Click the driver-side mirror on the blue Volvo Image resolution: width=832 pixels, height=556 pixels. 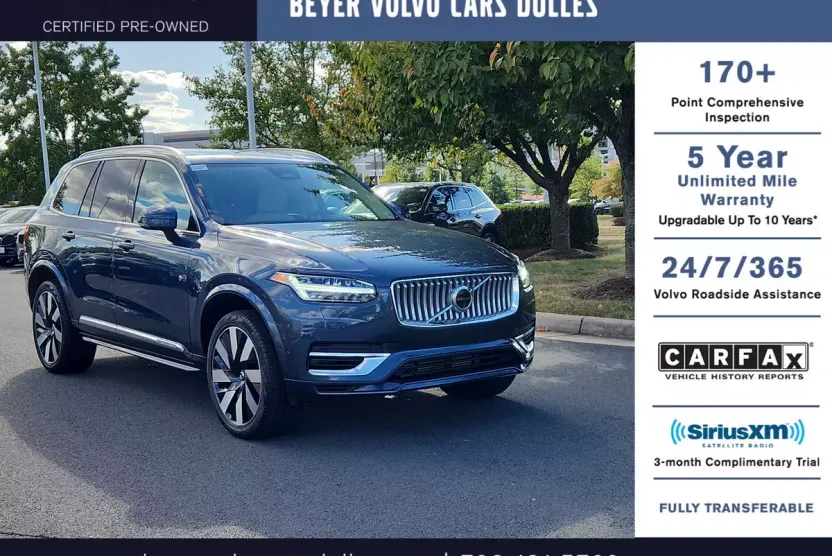[x=158, y=218]
